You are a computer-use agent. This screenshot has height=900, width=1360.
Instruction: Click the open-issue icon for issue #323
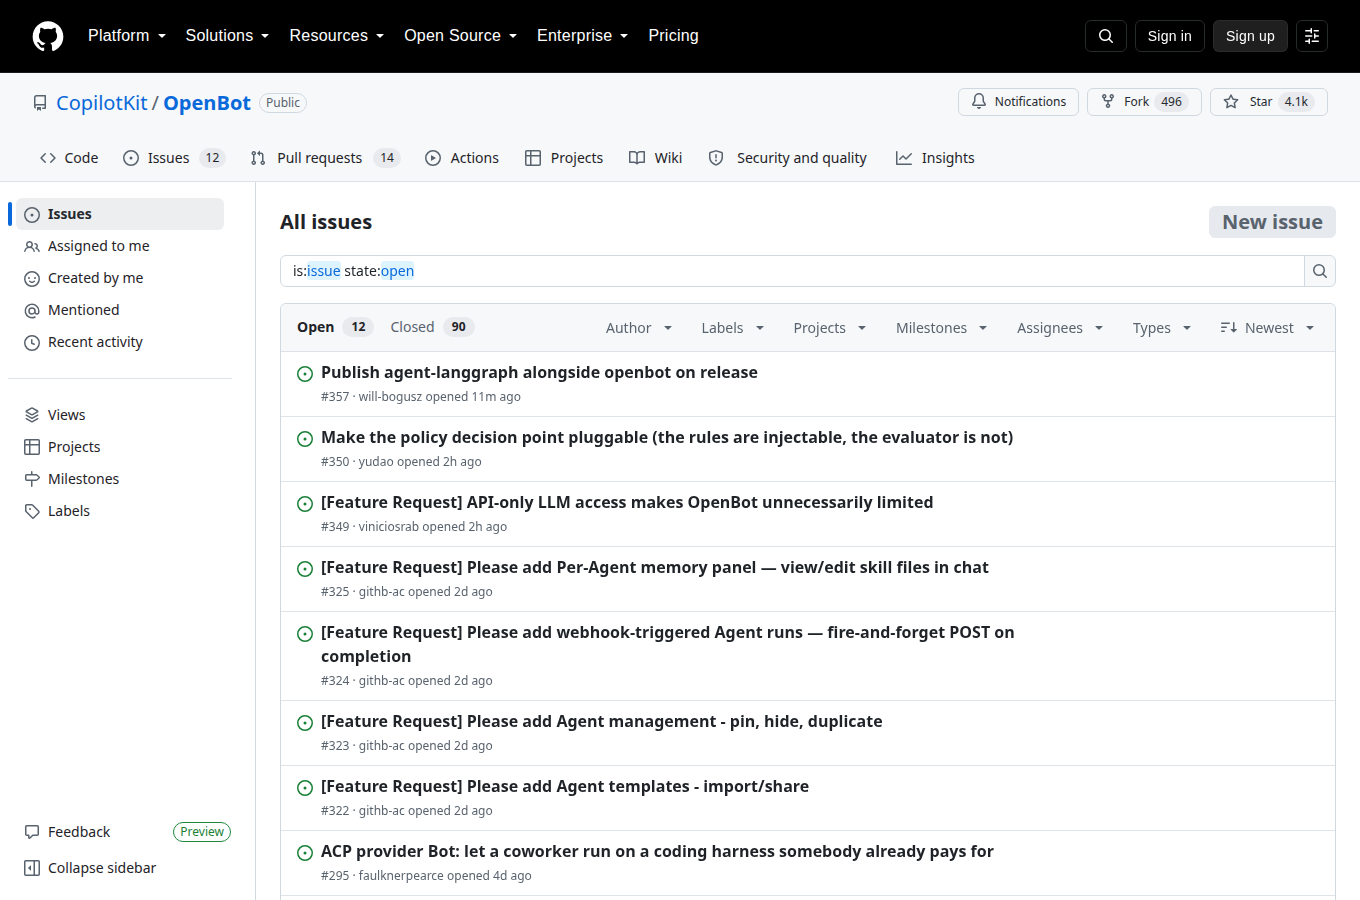[x=305, y=723]
